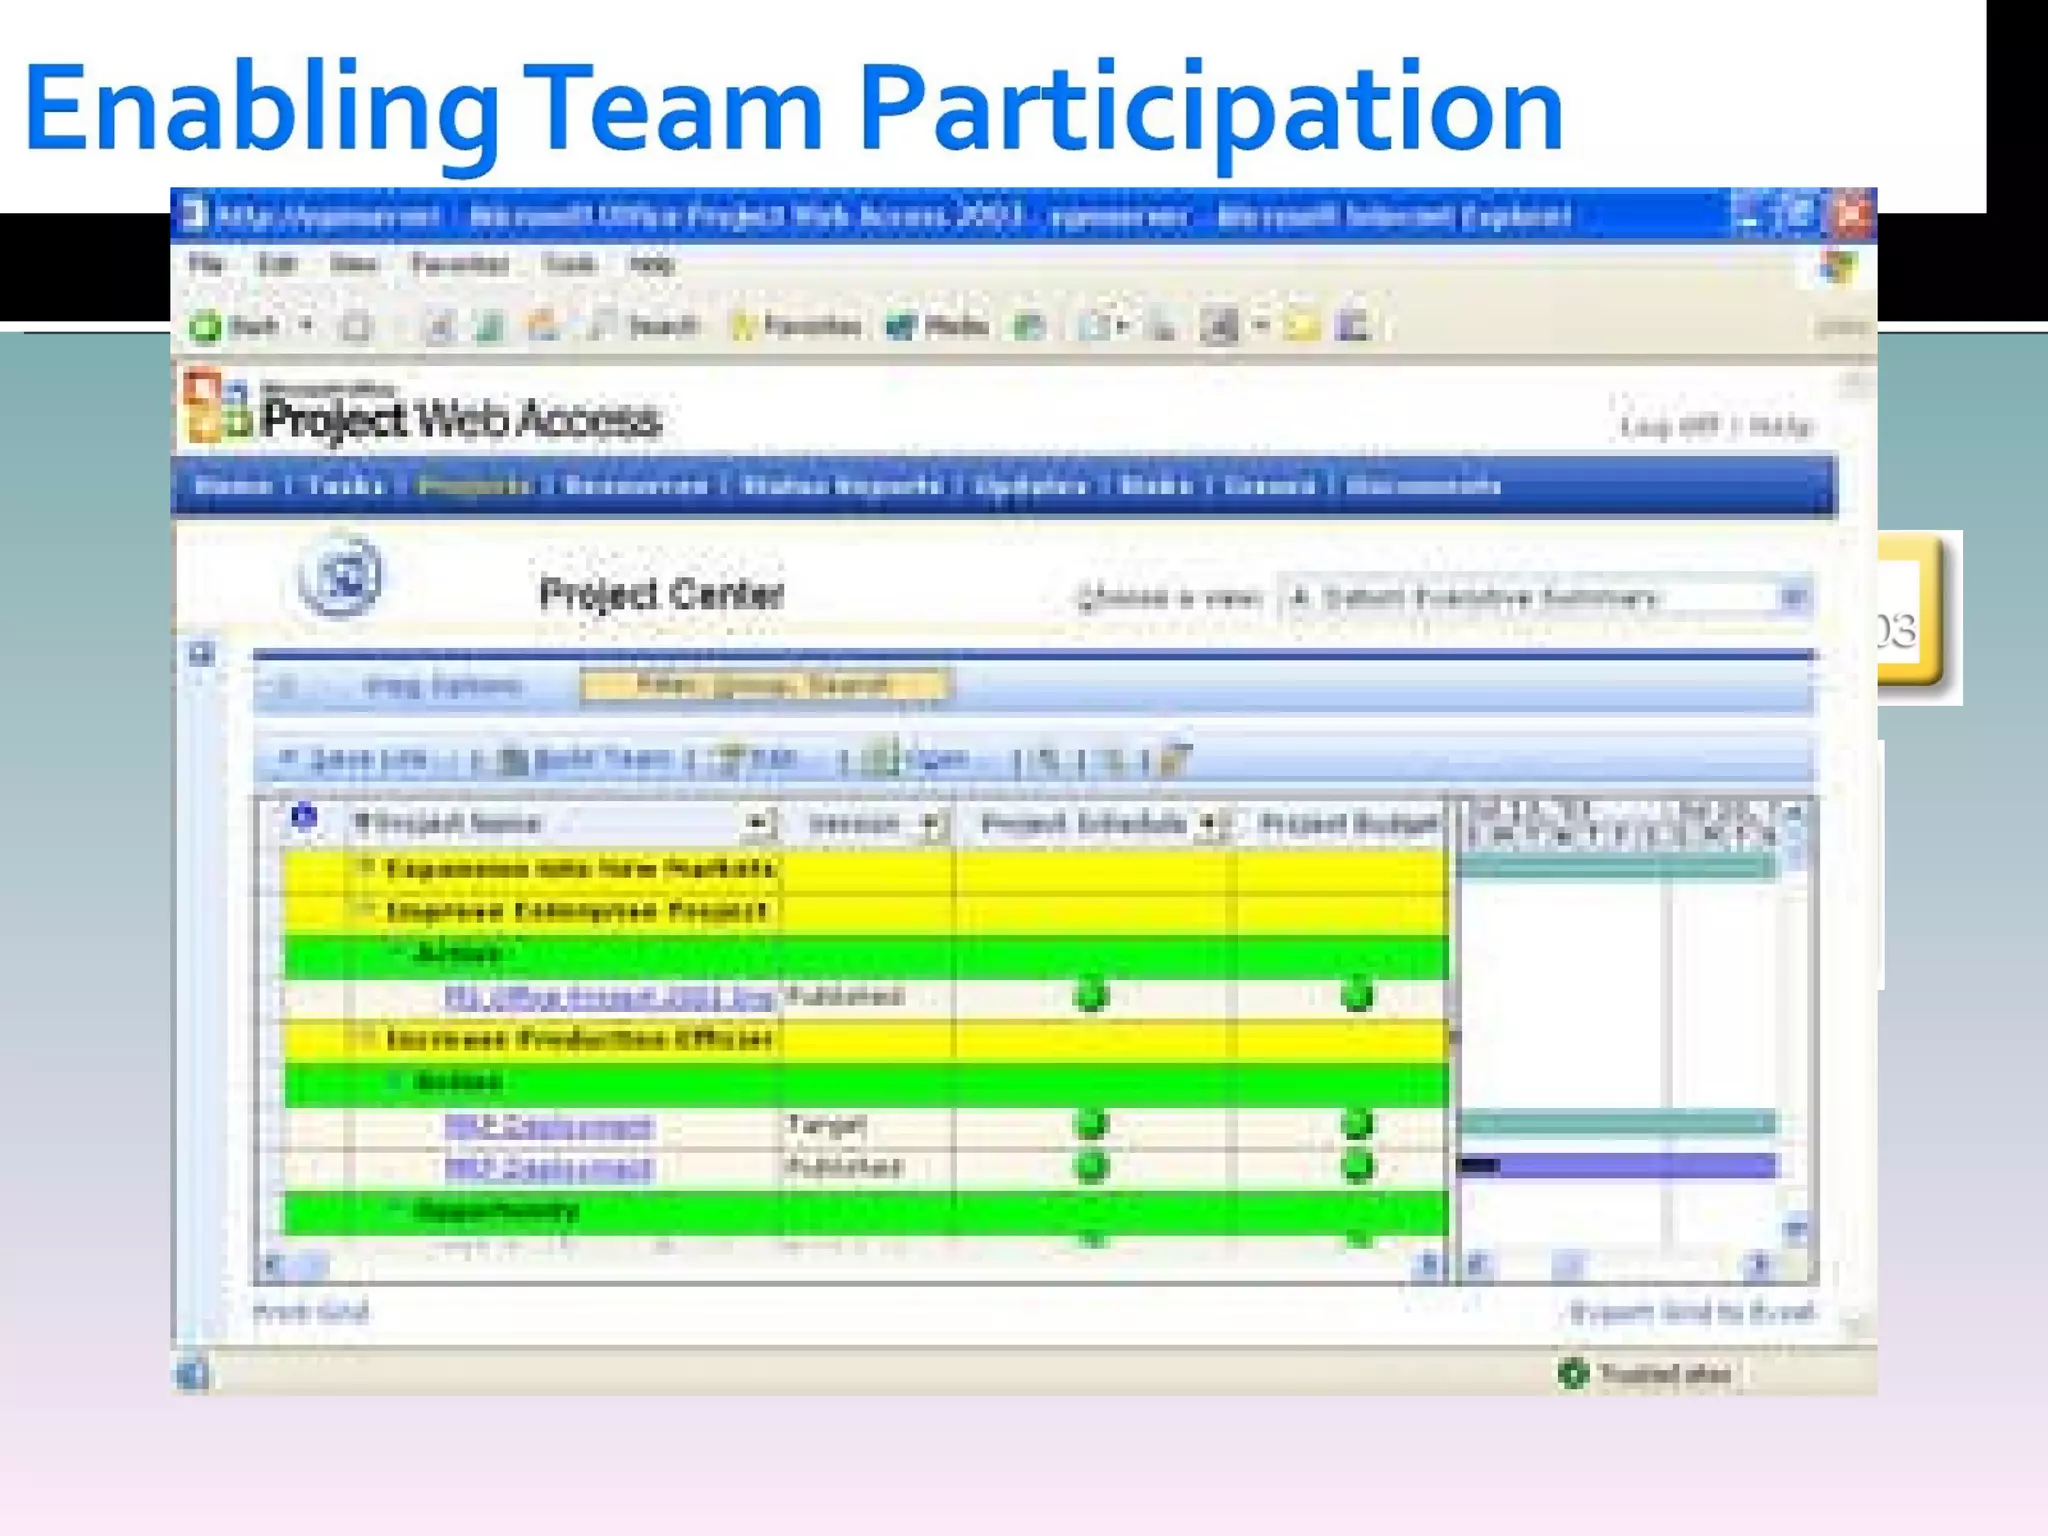This screenshot has height=1536, width=2048.
Task: Collapse the side pane with left edge icon
Action: pyautogui.click(x=201, y=654)
